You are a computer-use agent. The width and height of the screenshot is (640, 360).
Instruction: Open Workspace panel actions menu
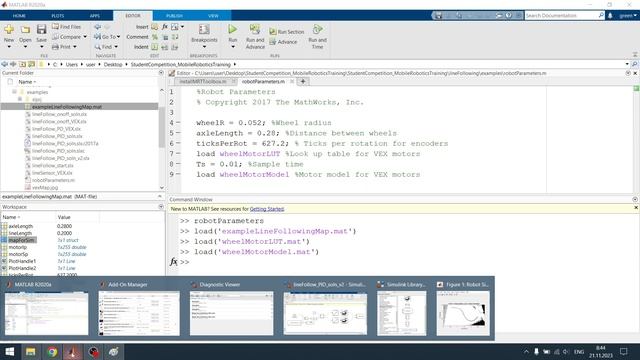(x=161, y=207)
